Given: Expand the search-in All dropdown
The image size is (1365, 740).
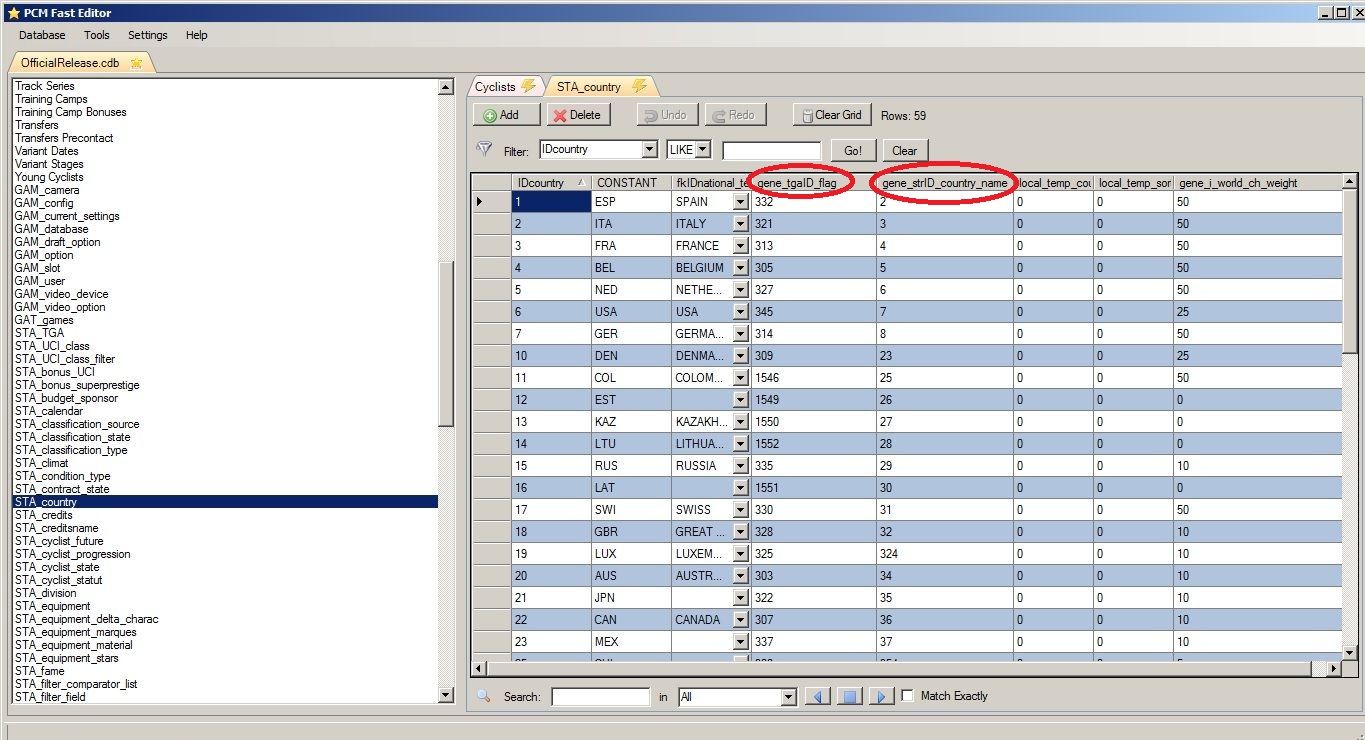Looking at the screenshot, I should pos(788,697).
